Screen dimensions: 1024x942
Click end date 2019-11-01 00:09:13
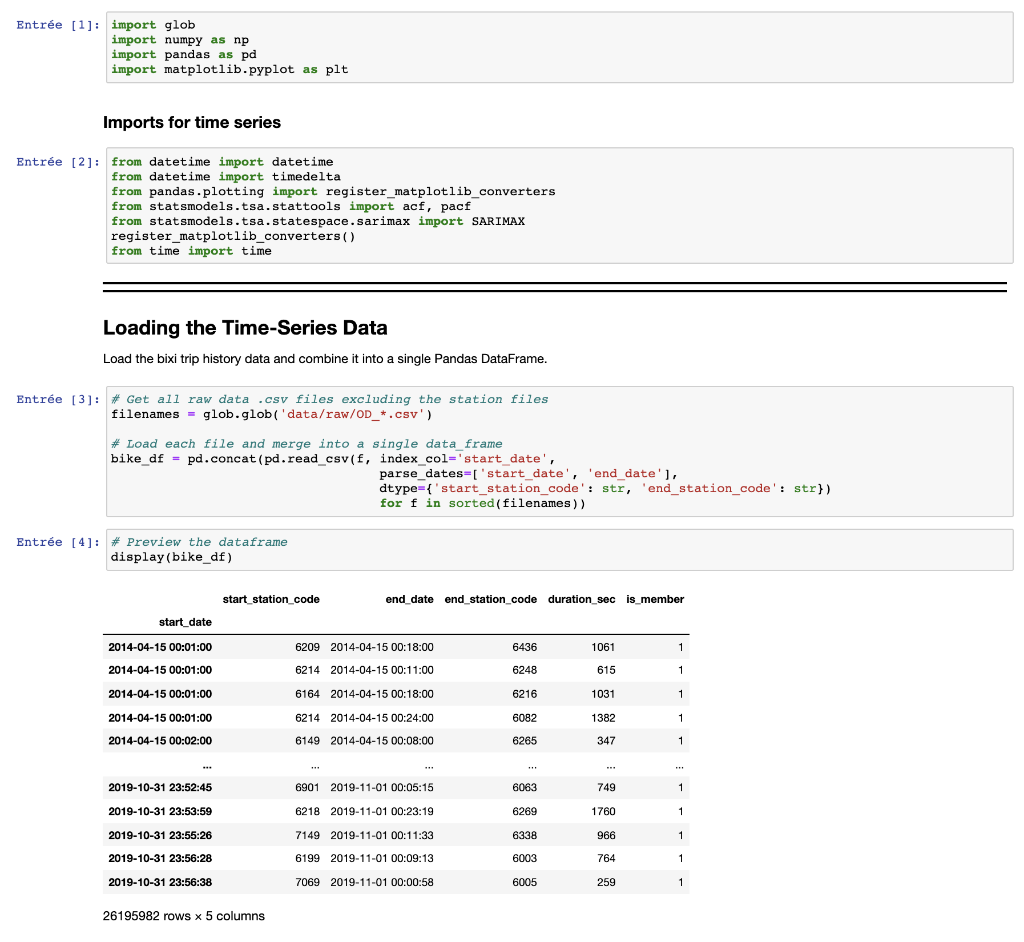tap(382, 858)
